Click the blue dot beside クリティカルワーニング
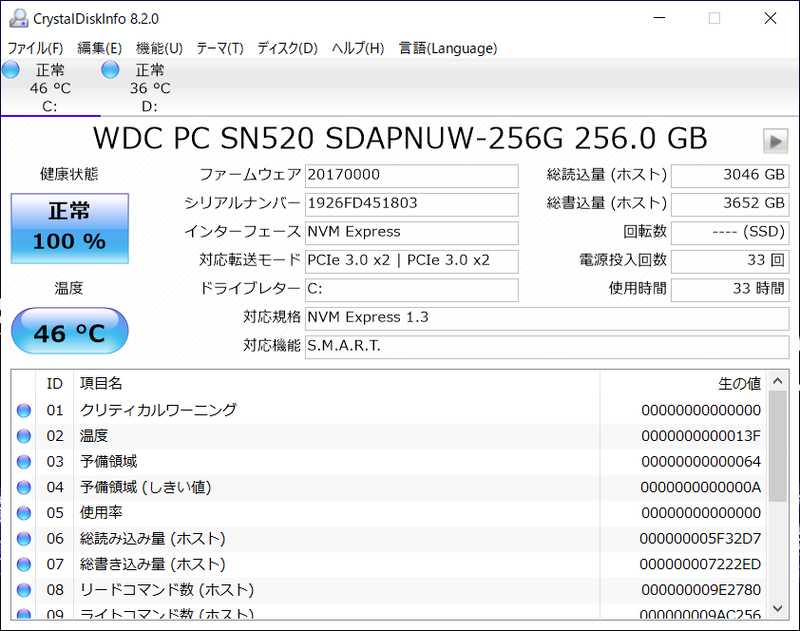 22,410
